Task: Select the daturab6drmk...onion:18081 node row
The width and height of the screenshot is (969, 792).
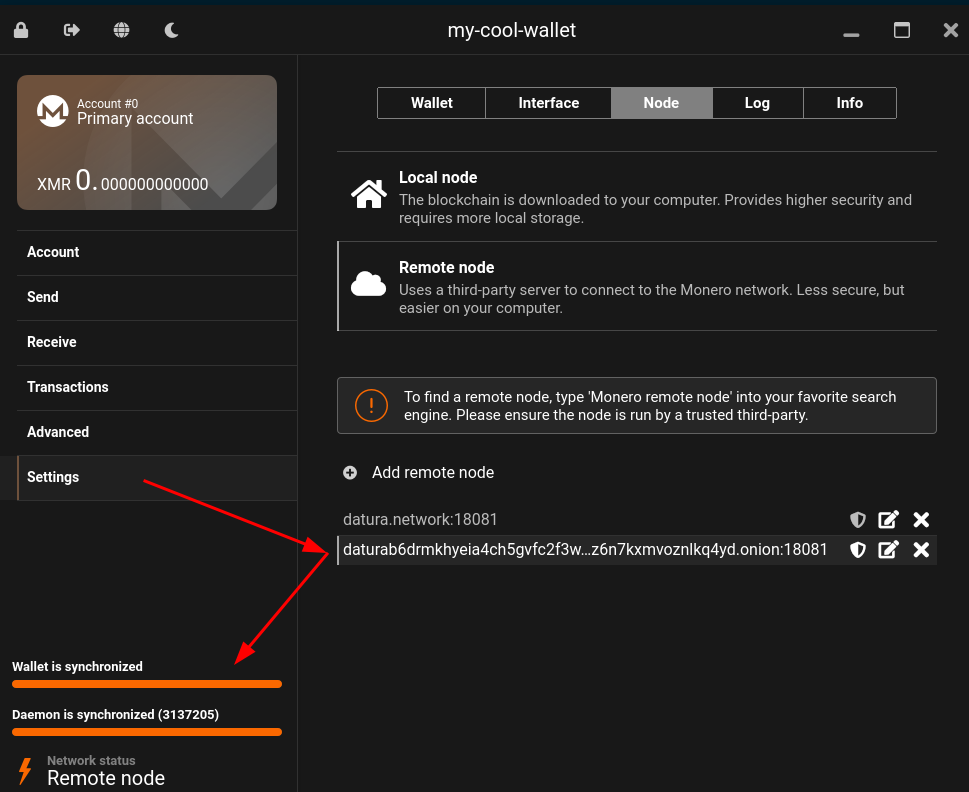Action: point(637,550)
